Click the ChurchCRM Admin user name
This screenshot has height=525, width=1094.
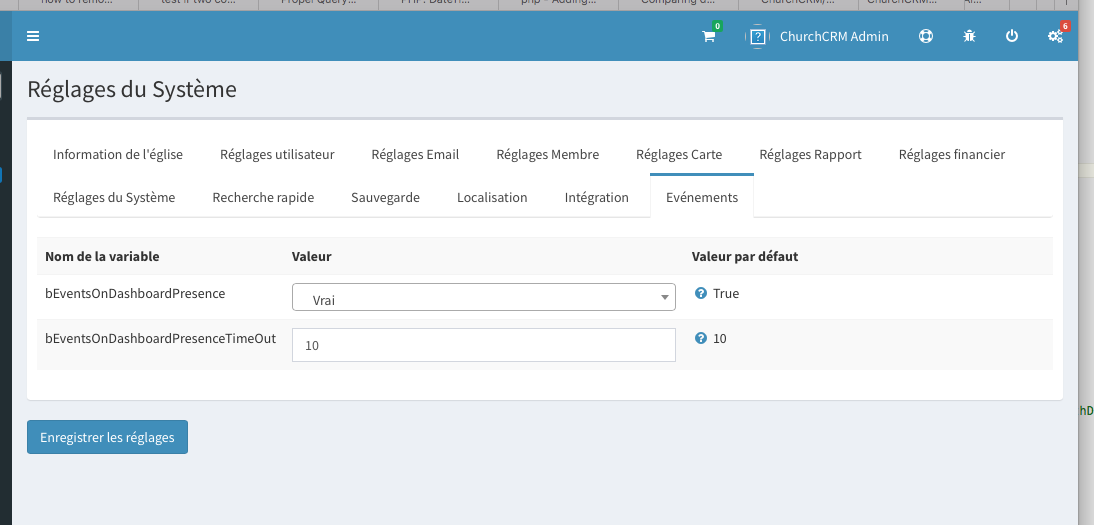834,36
